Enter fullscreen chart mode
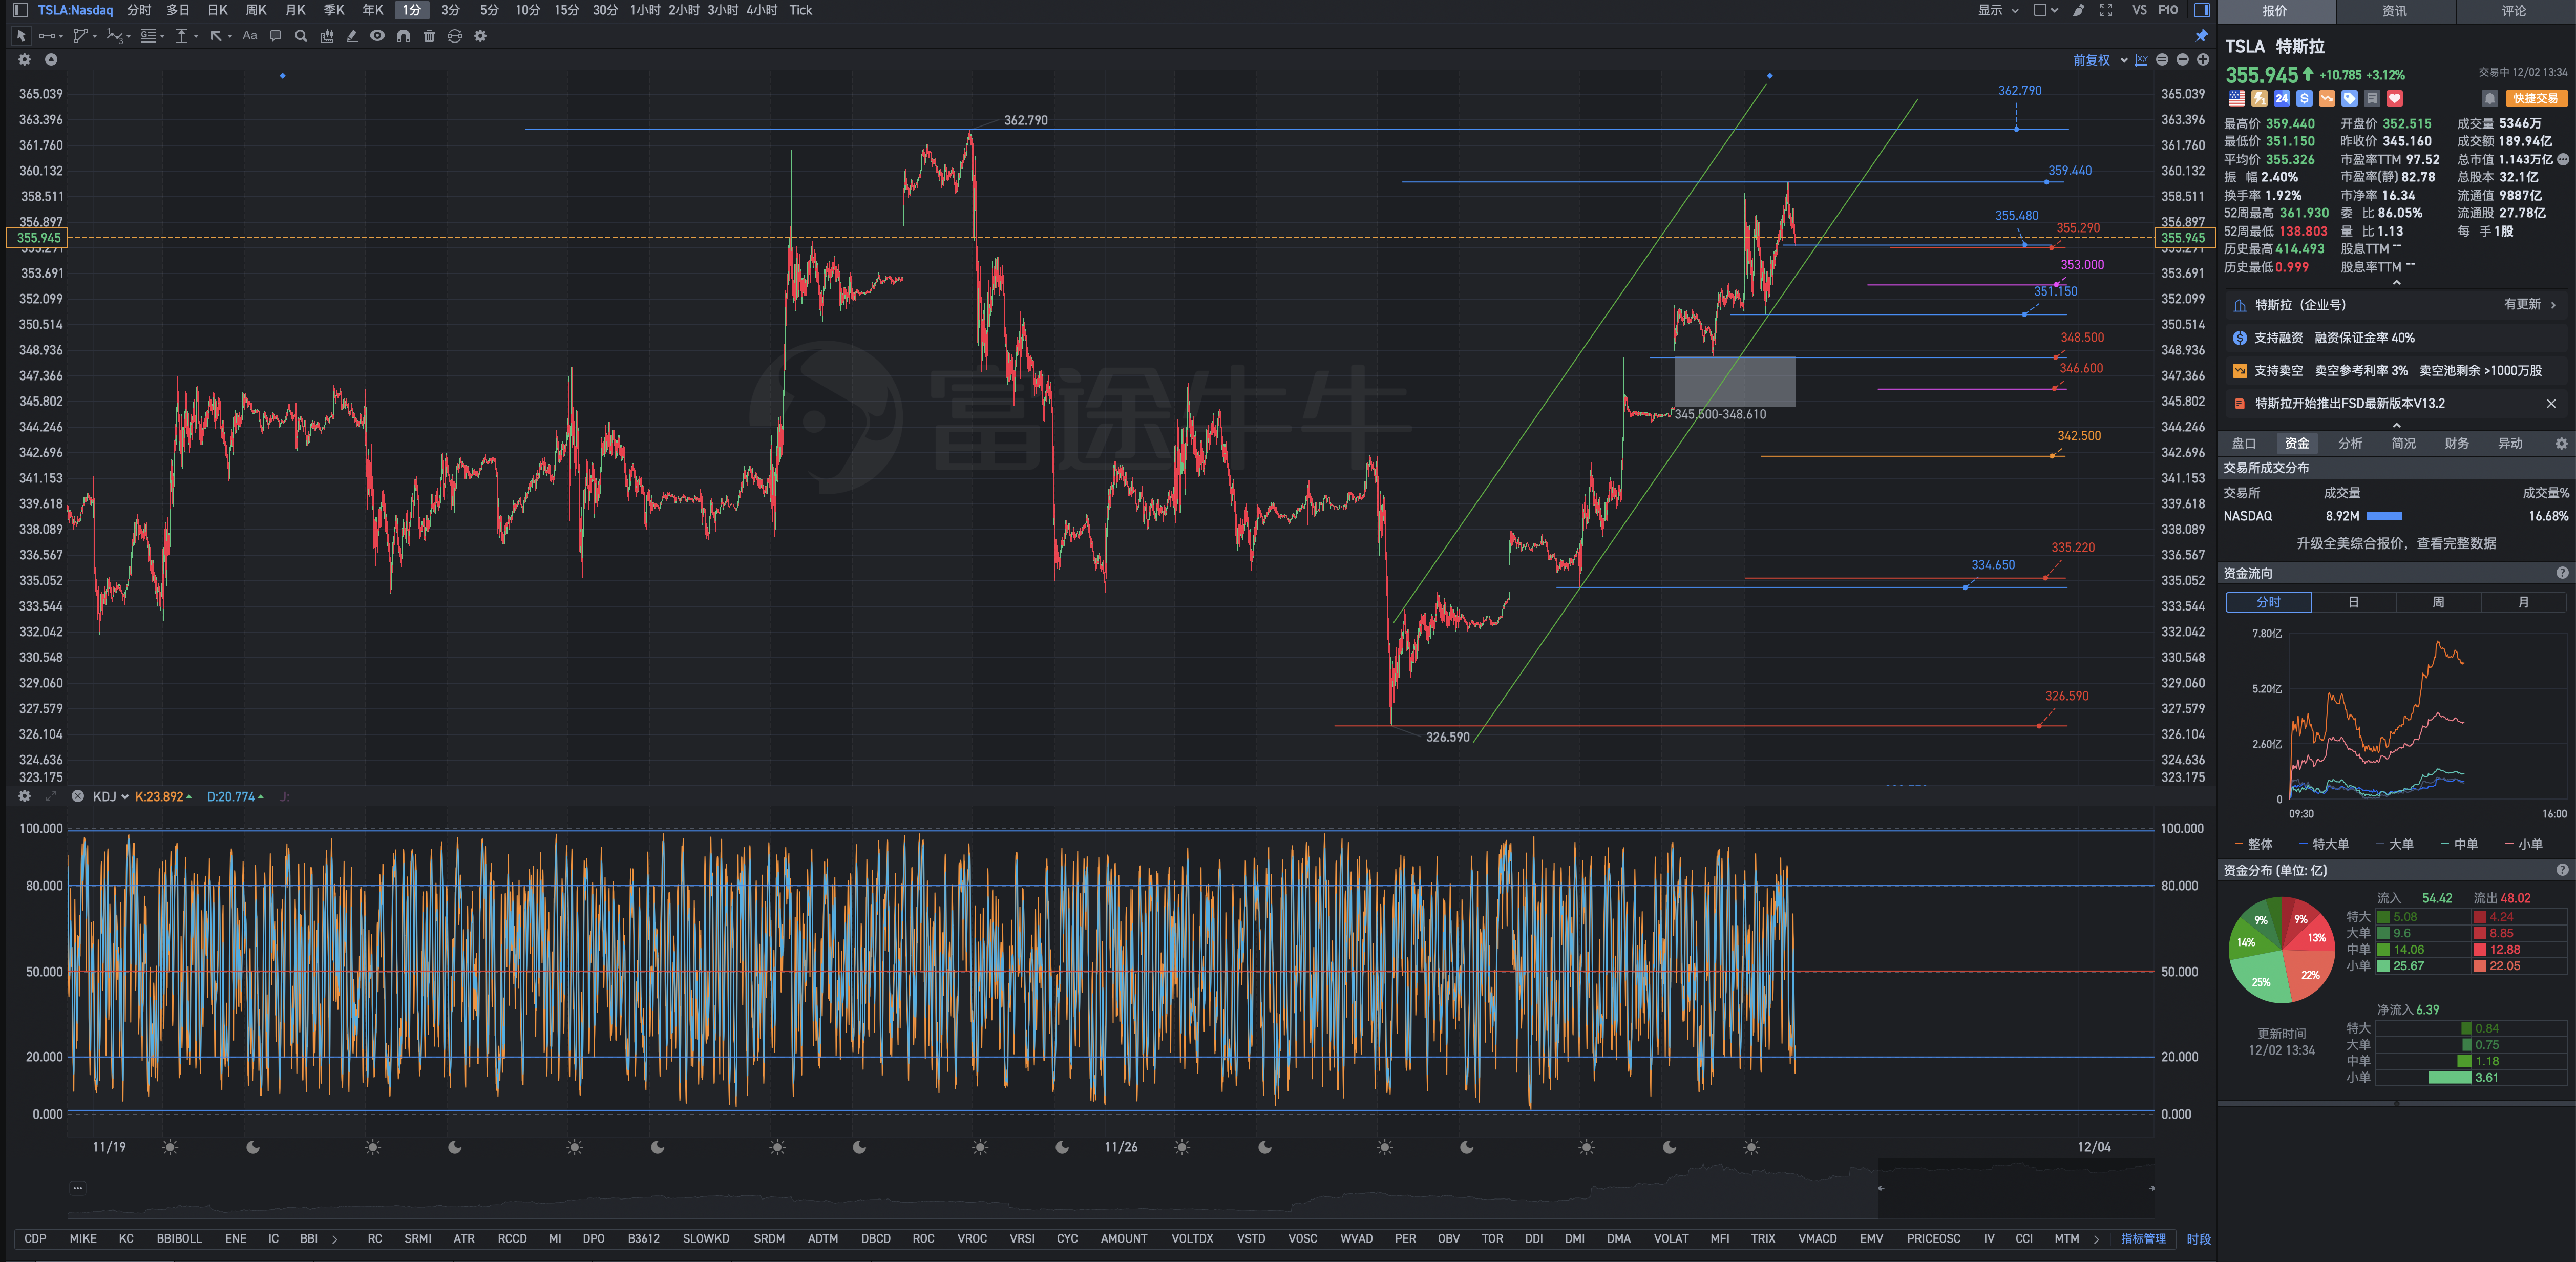Screen dimensions: 2576x1262 (x=2106, y=10)
